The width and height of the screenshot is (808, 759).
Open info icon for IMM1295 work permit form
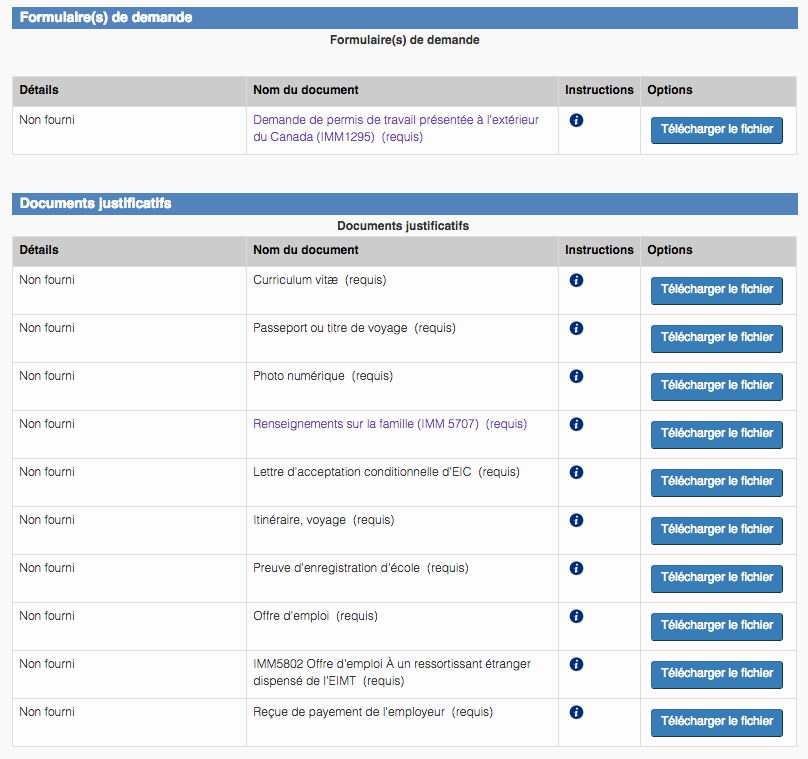tap(576, 120)
